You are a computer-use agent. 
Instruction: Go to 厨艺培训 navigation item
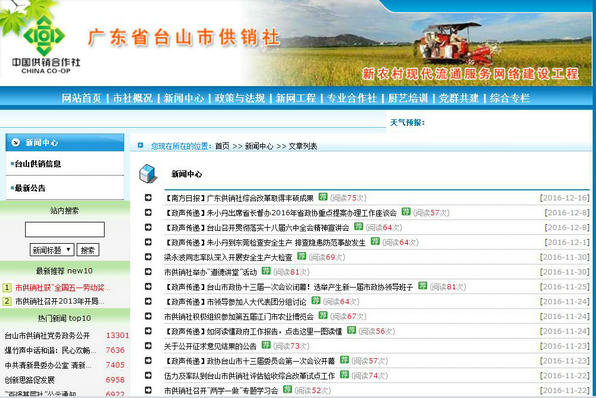click(408, 98)
